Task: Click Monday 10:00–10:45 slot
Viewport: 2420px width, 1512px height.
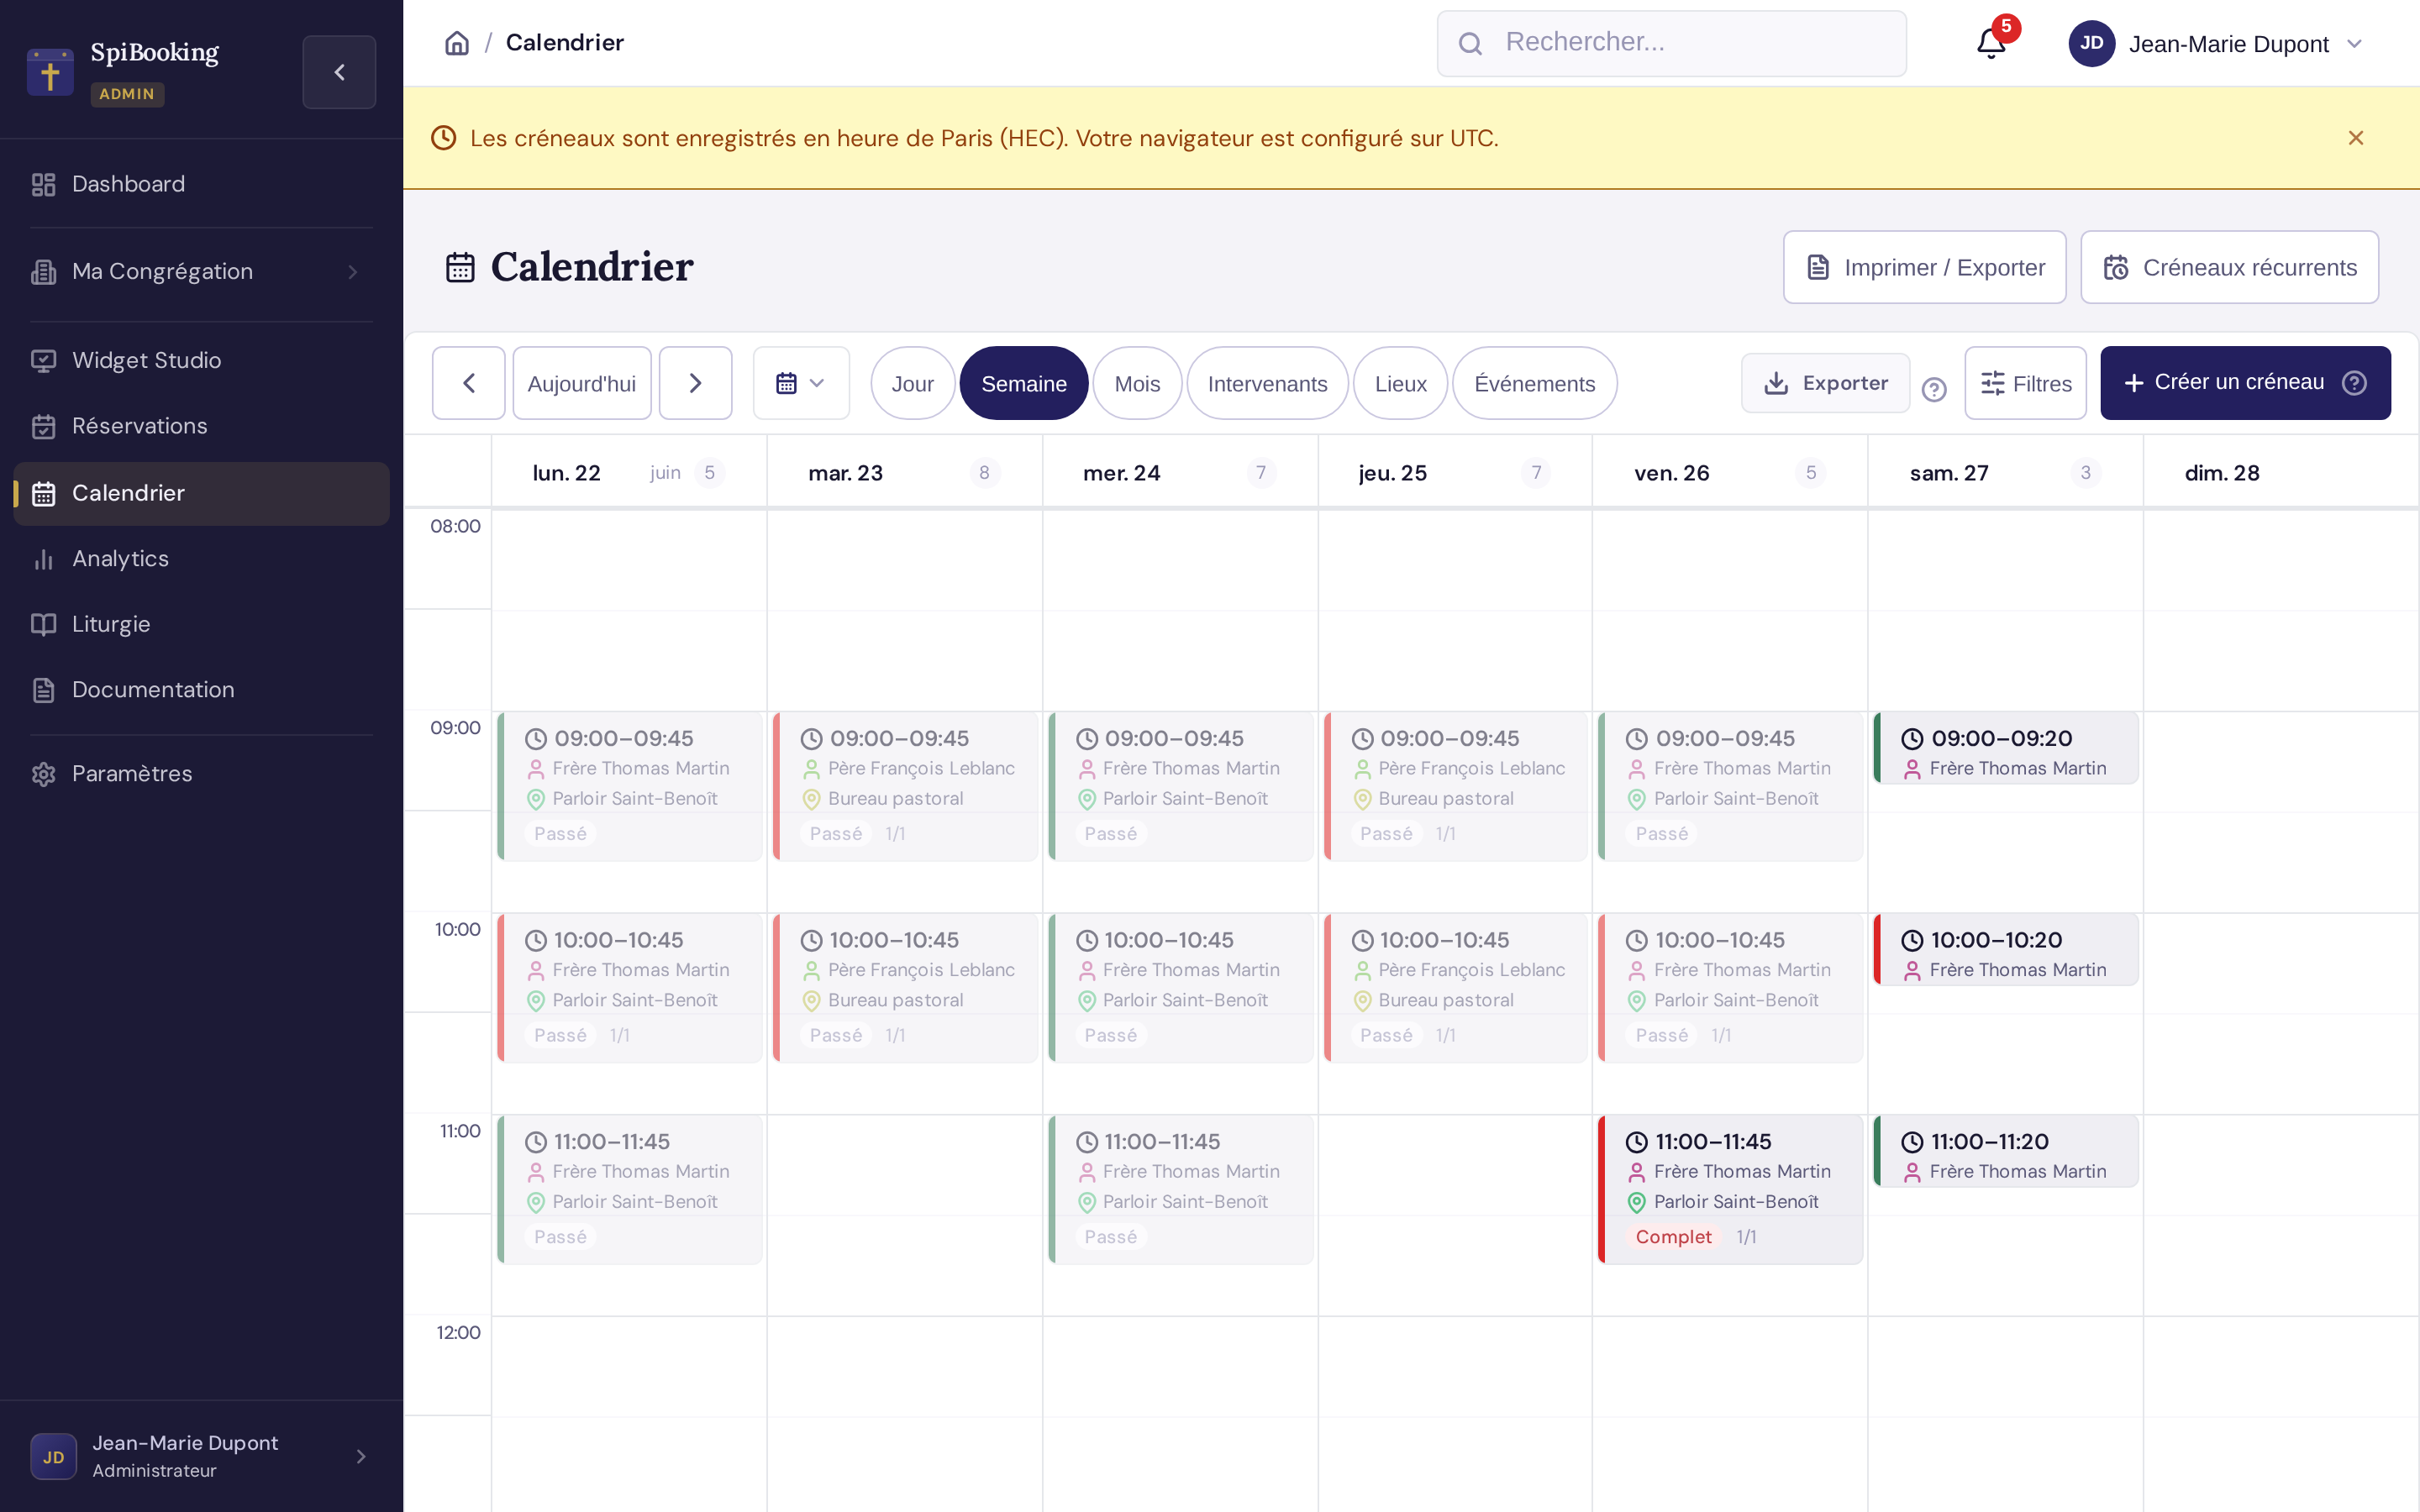Action: point(630,988)
